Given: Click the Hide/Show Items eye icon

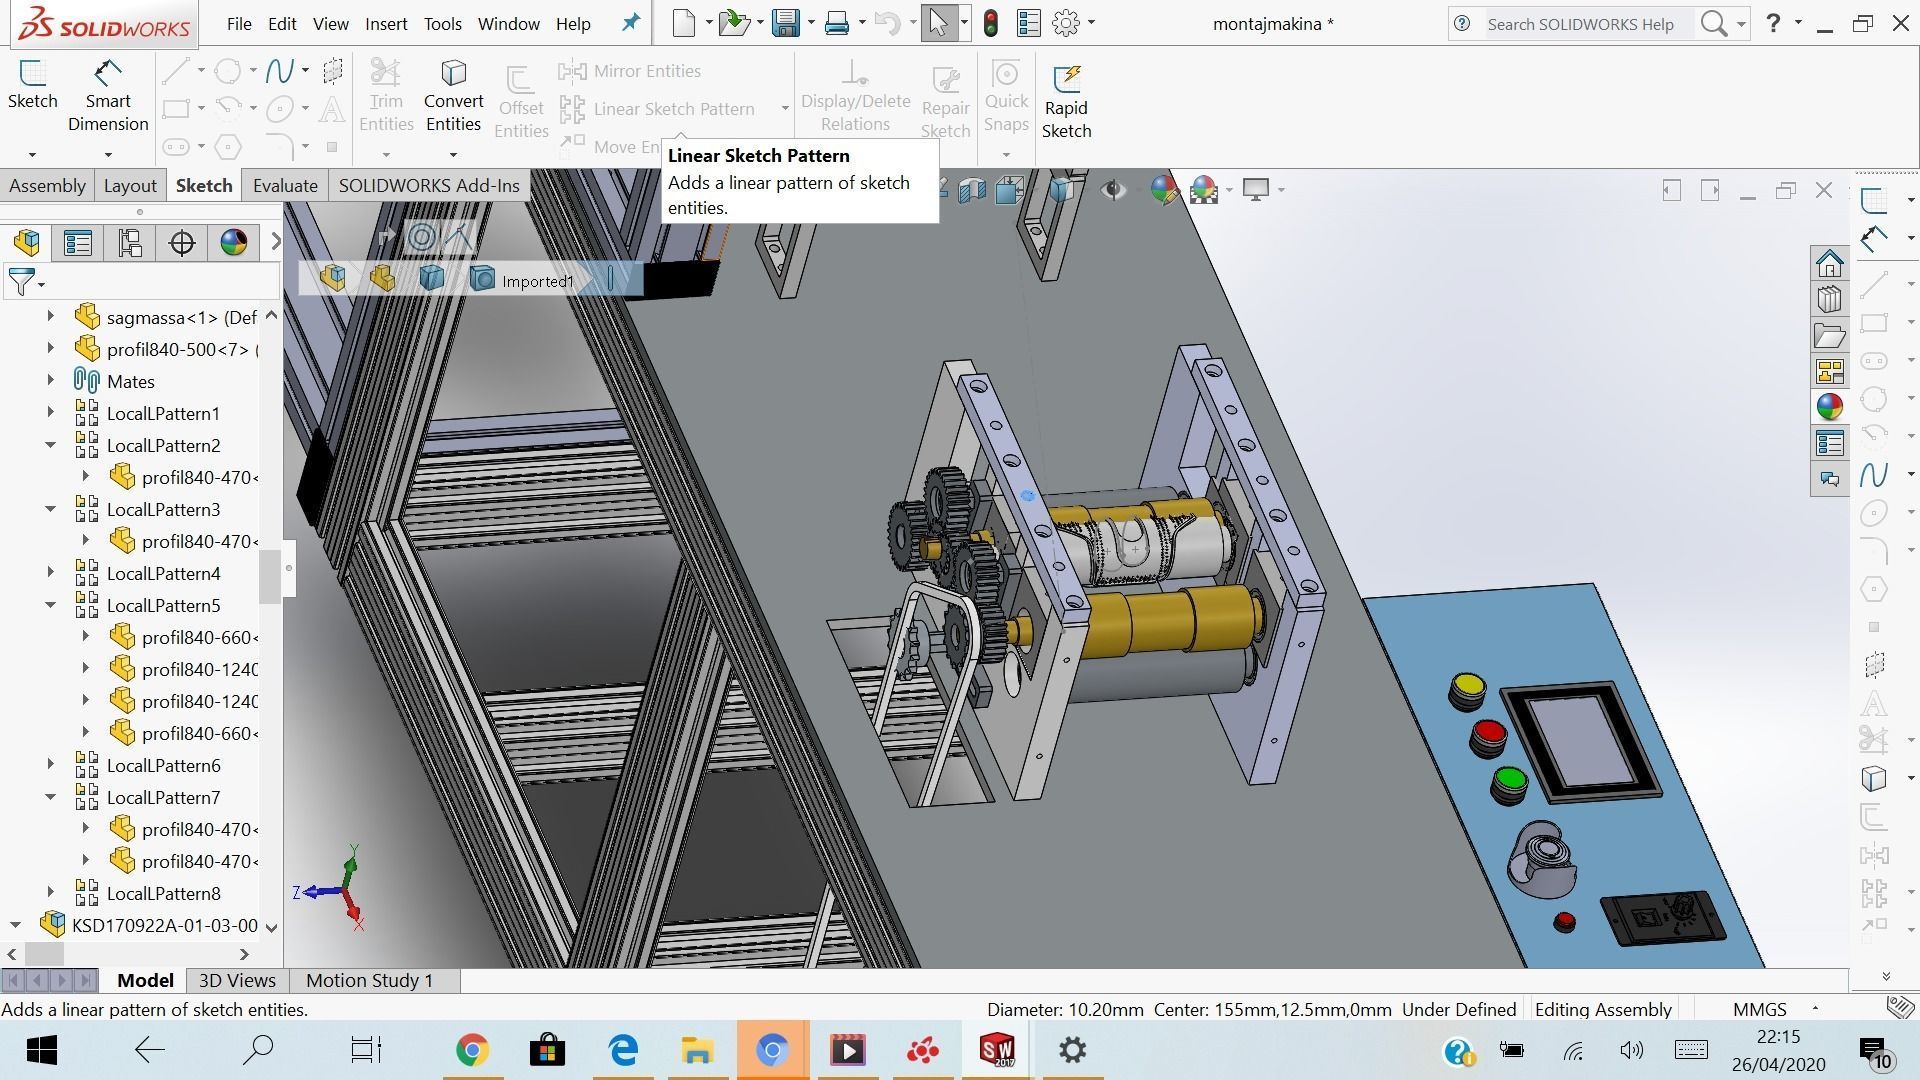Looking at the screenshot, I should tap(1113, 189).
